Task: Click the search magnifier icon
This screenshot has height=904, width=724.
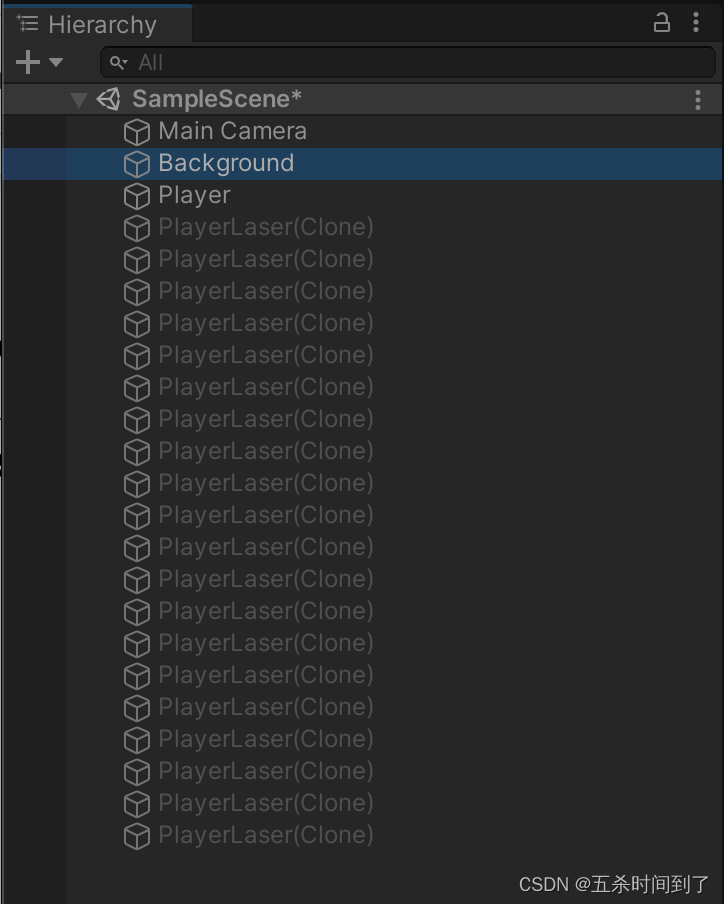Action: point(119,62)
